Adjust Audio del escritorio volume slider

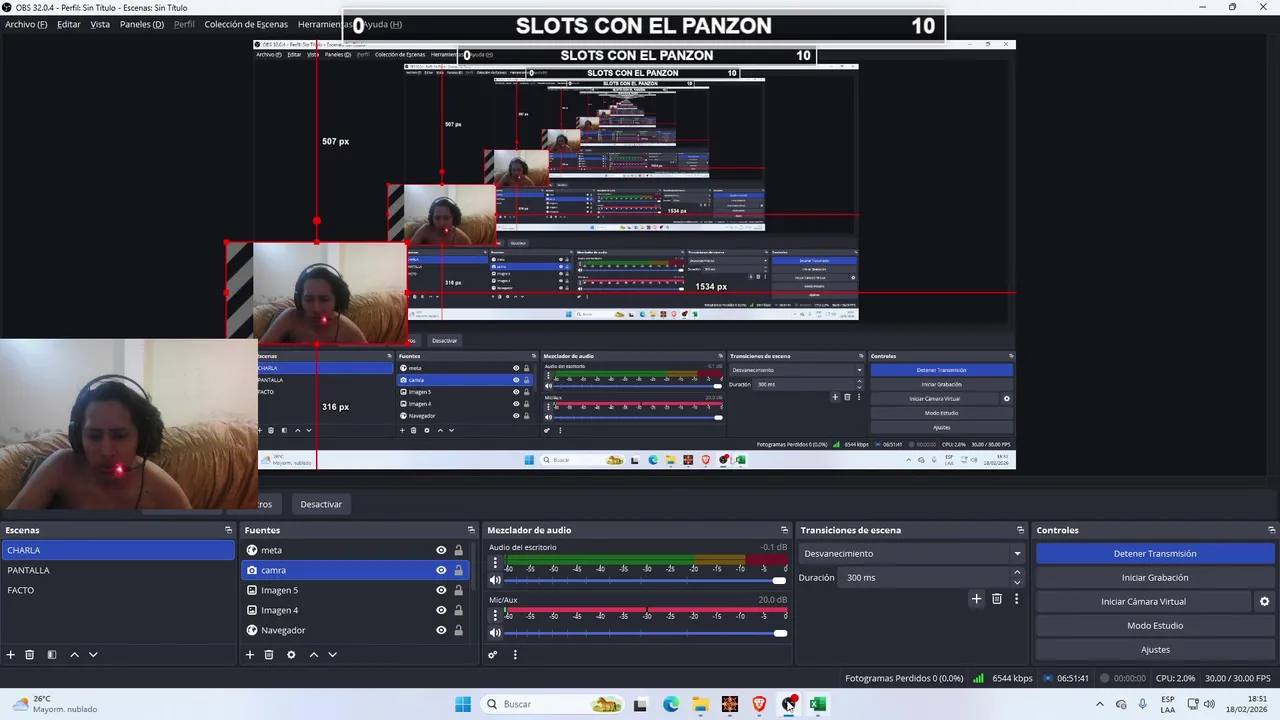[x=646, y=580]
